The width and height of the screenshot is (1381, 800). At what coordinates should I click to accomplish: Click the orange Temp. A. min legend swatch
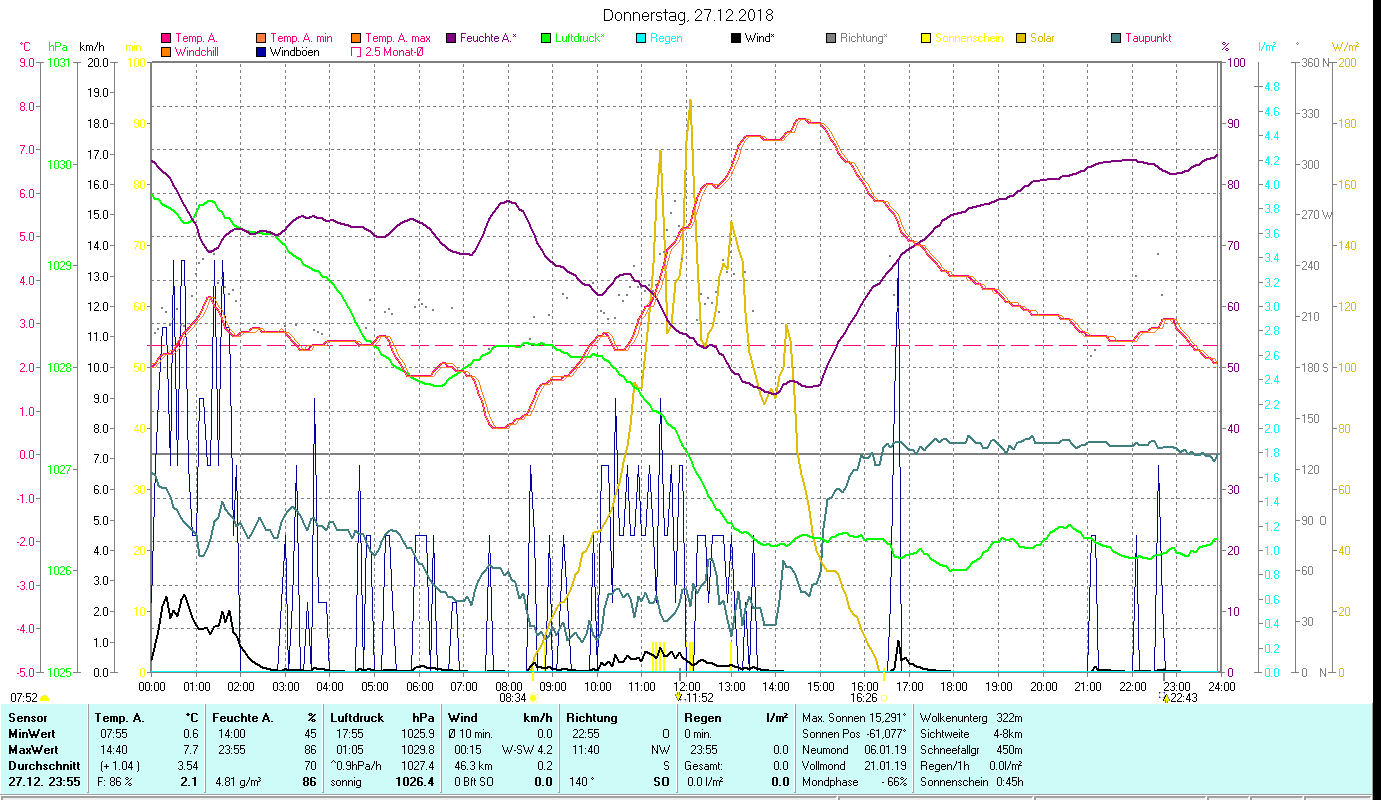(261, 38)
